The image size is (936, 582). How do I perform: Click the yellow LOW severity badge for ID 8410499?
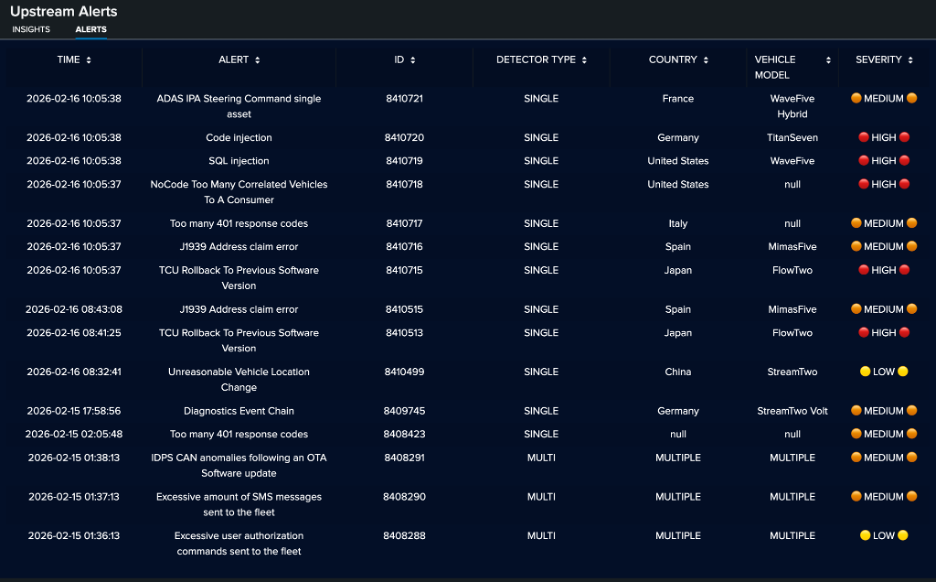tap(883, 372)
